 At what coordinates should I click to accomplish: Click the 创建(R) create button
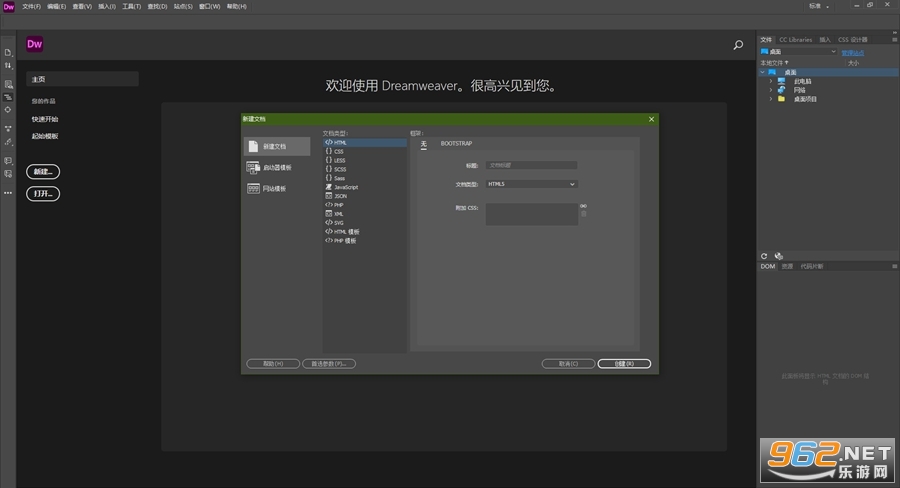pyautogui.click(x=624, y=363)
